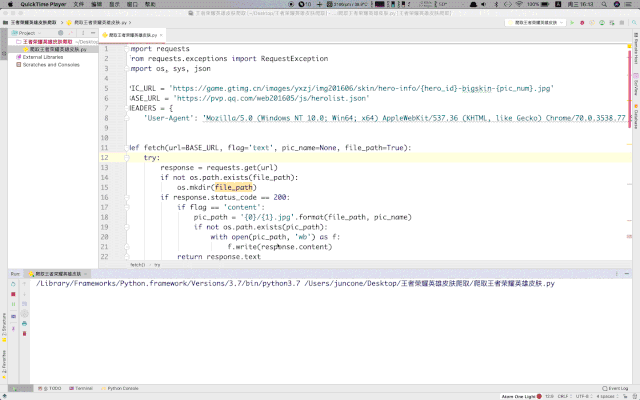Open the Terminal tab in bottom bar
Viewport: 640px width, 400px height.
coord(81,388)
